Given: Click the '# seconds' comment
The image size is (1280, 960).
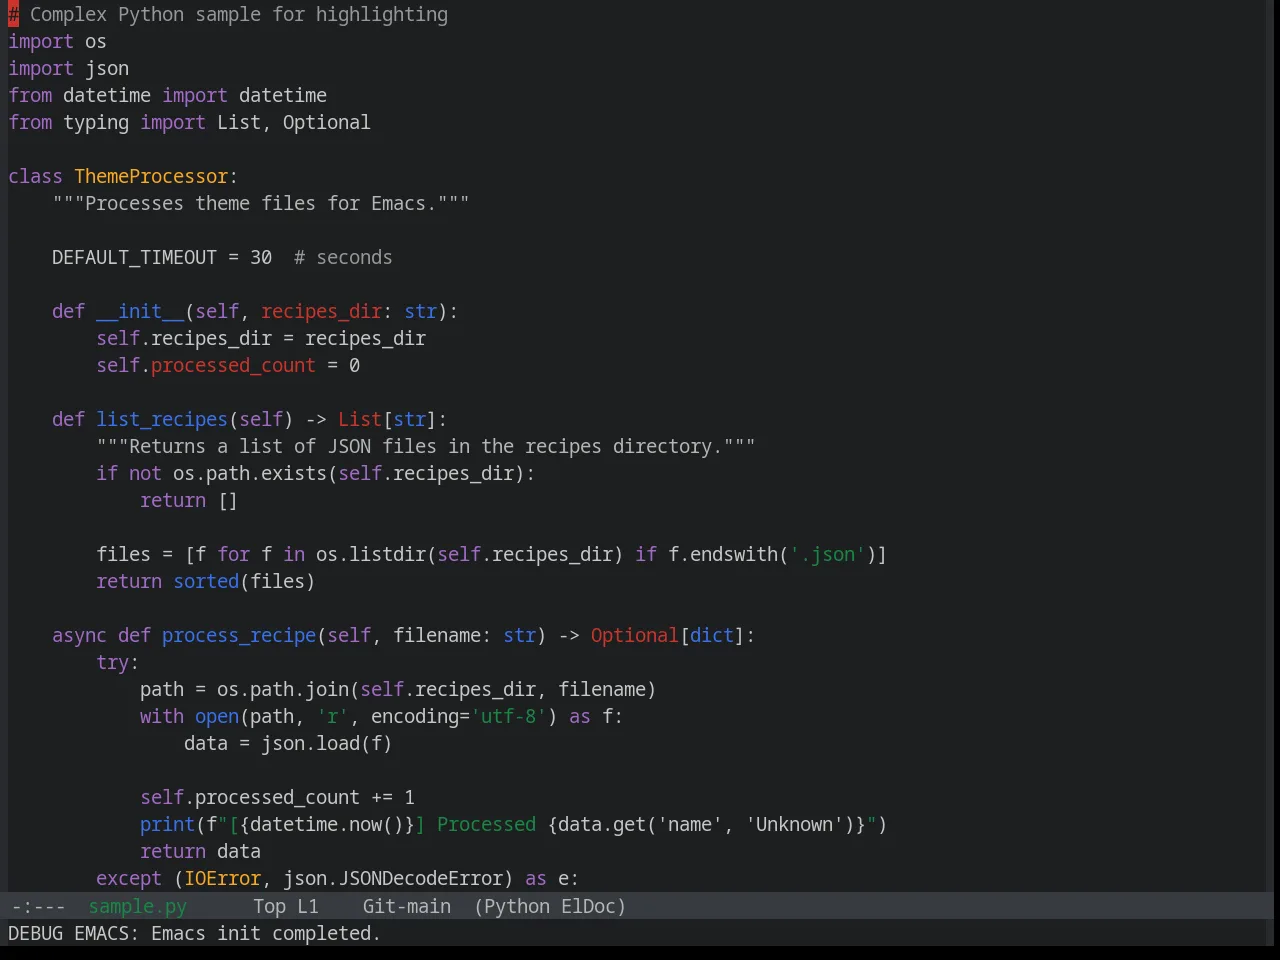Looking at the screenshot, I should pos(343,258).
